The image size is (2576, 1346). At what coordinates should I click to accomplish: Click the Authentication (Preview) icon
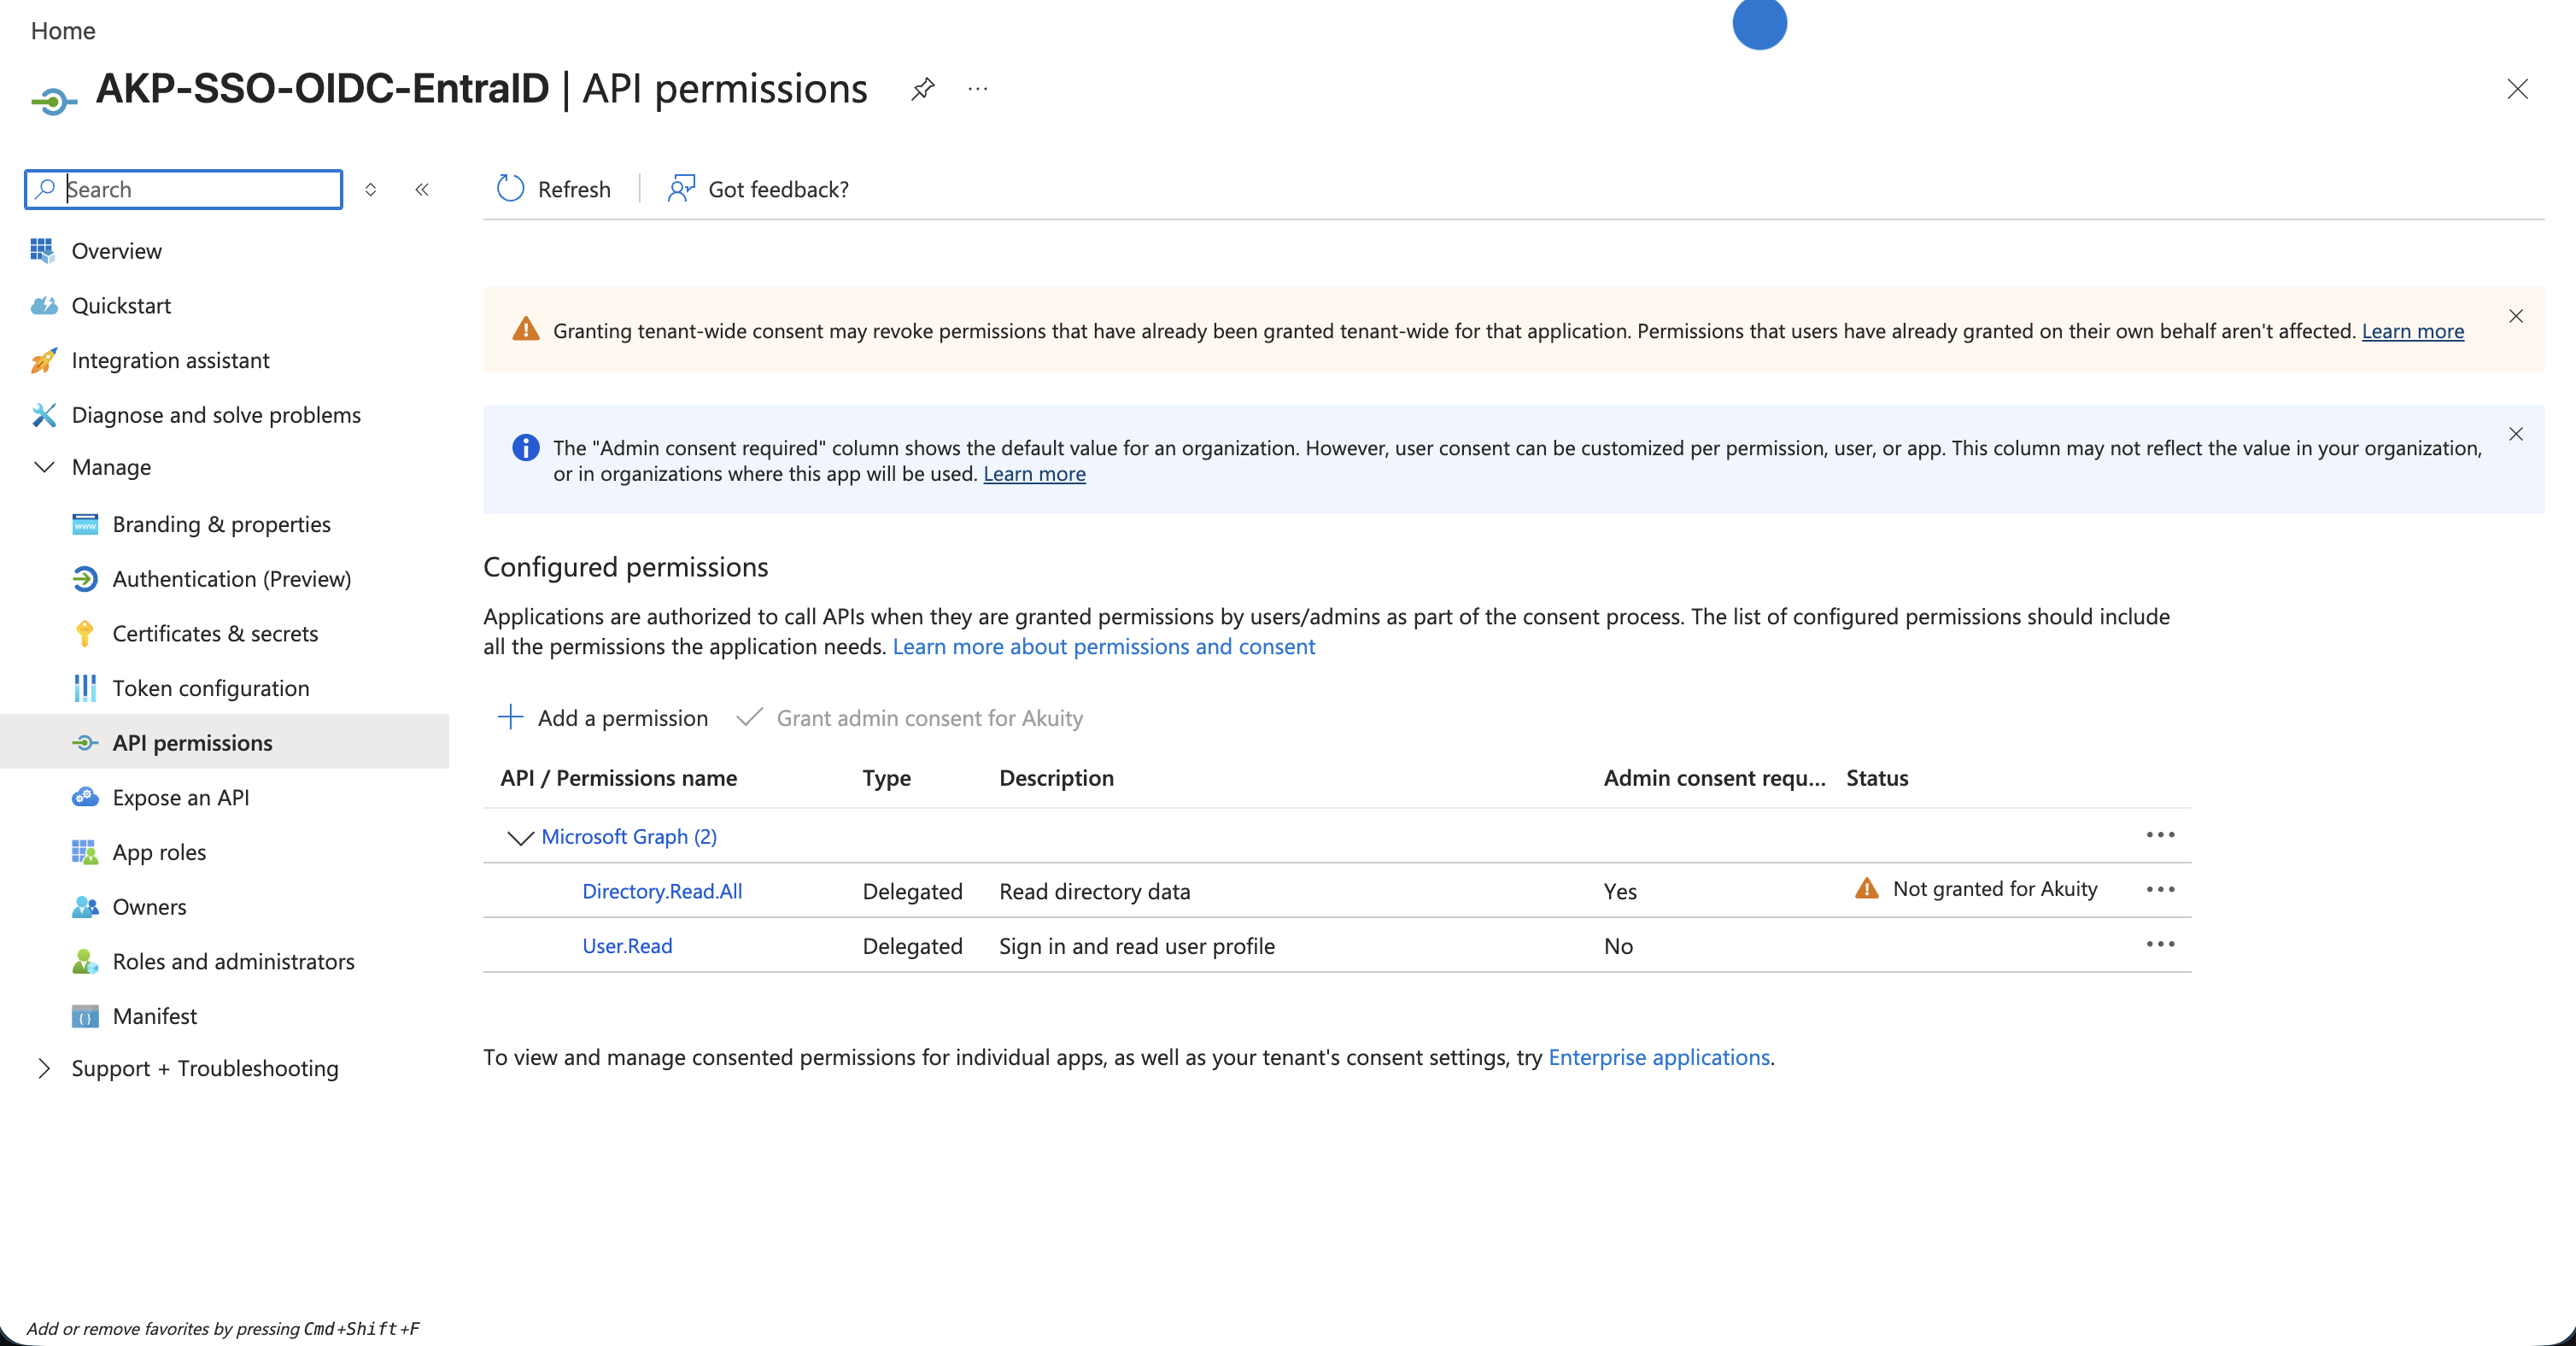(85, 579)
